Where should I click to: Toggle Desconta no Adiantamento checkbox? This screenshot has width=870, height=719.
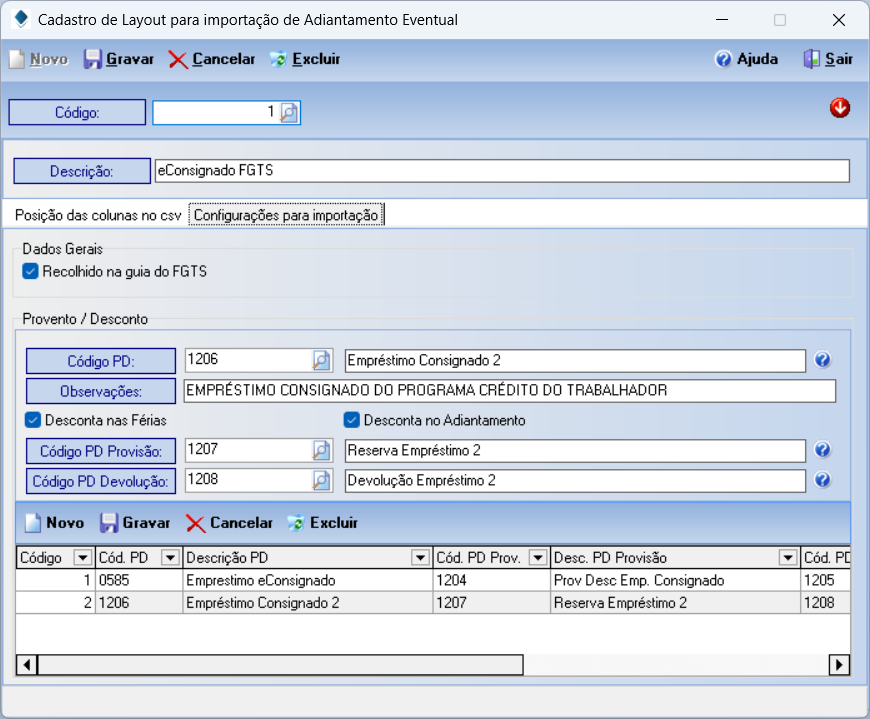pos(351,420)
